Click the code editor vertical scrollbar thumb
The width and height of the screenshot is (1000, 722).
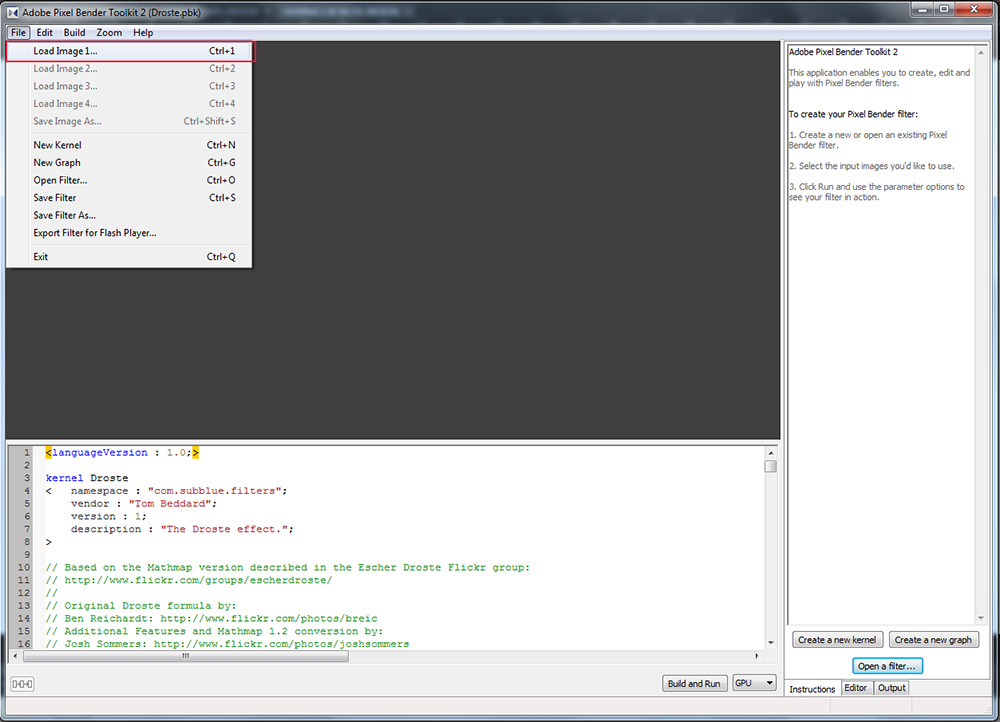click(770, 466)
